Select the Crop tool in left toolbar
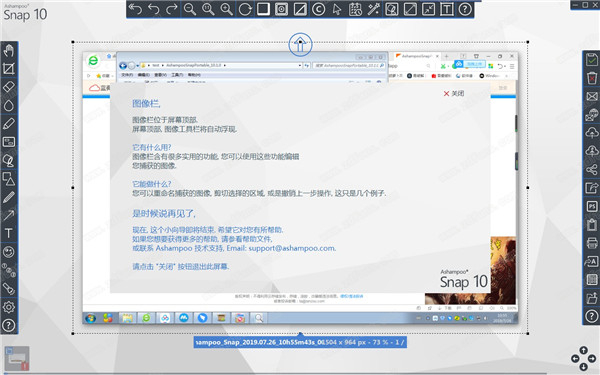 point(8,68)
